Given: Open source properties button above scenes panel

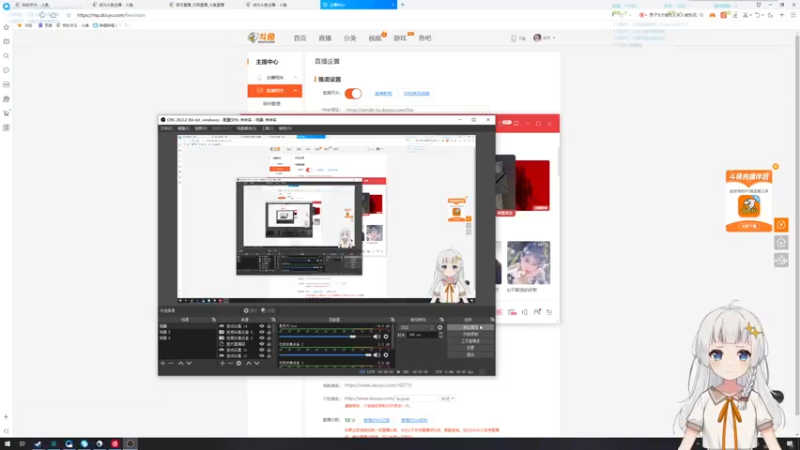Looking at the screenshot, I should pyautogui.click(x=250, y=310).
